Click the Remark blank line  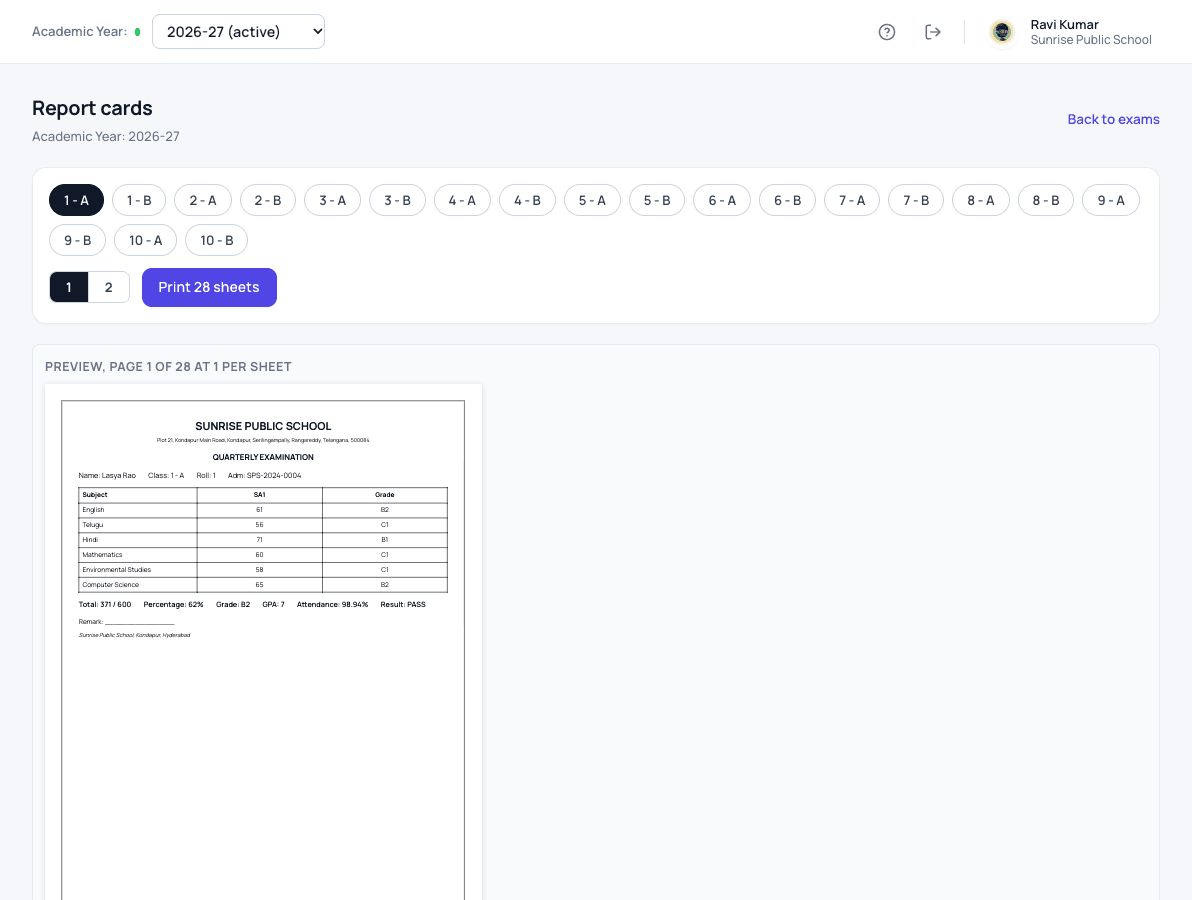coord(140,623)
